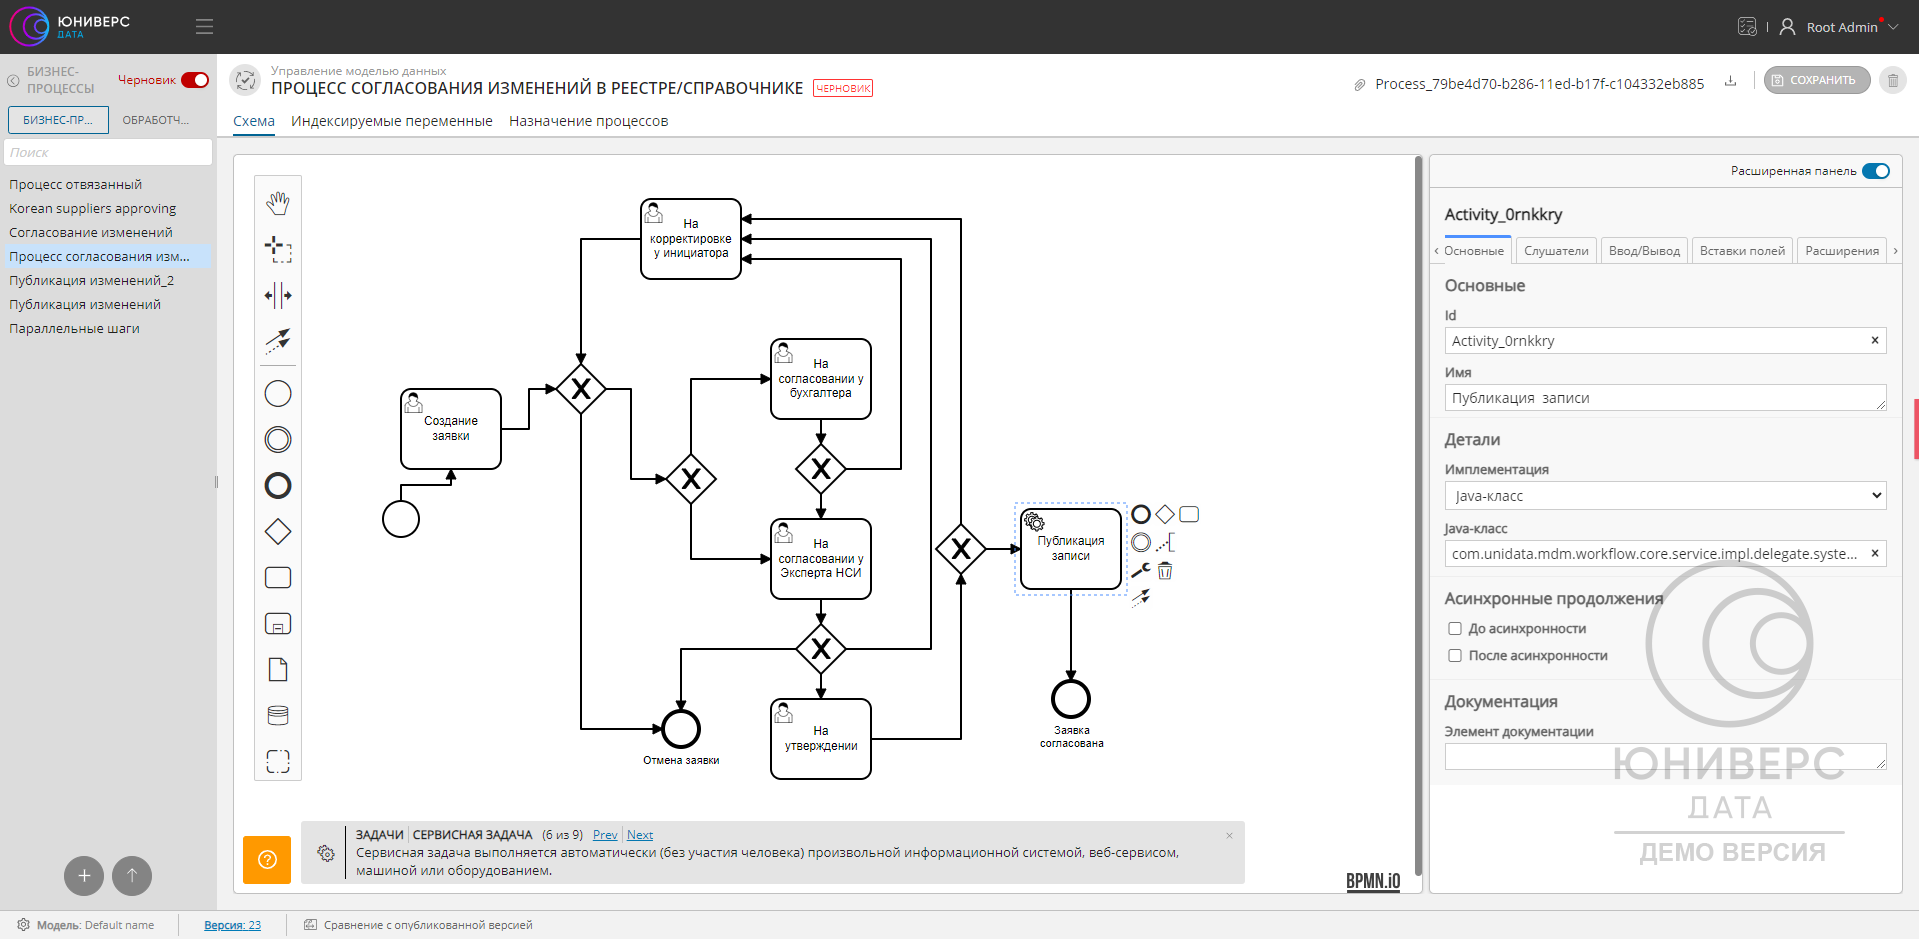1919x939 pixels.
Task: Select the data store reference icon
Action: (x=278, y=716)
